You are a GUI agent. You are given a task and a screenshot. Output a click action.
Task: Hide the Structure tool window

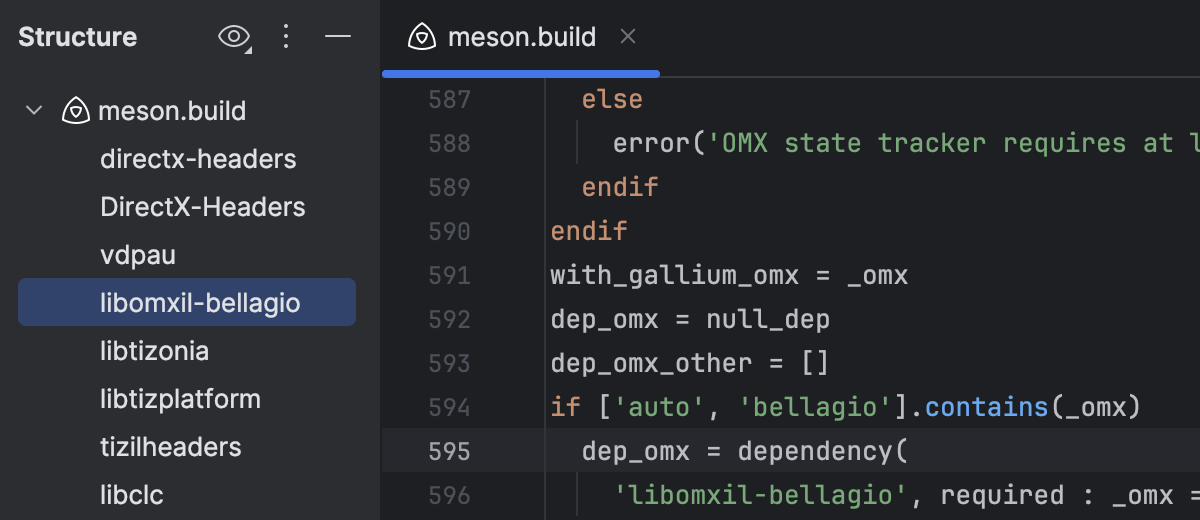338,38
